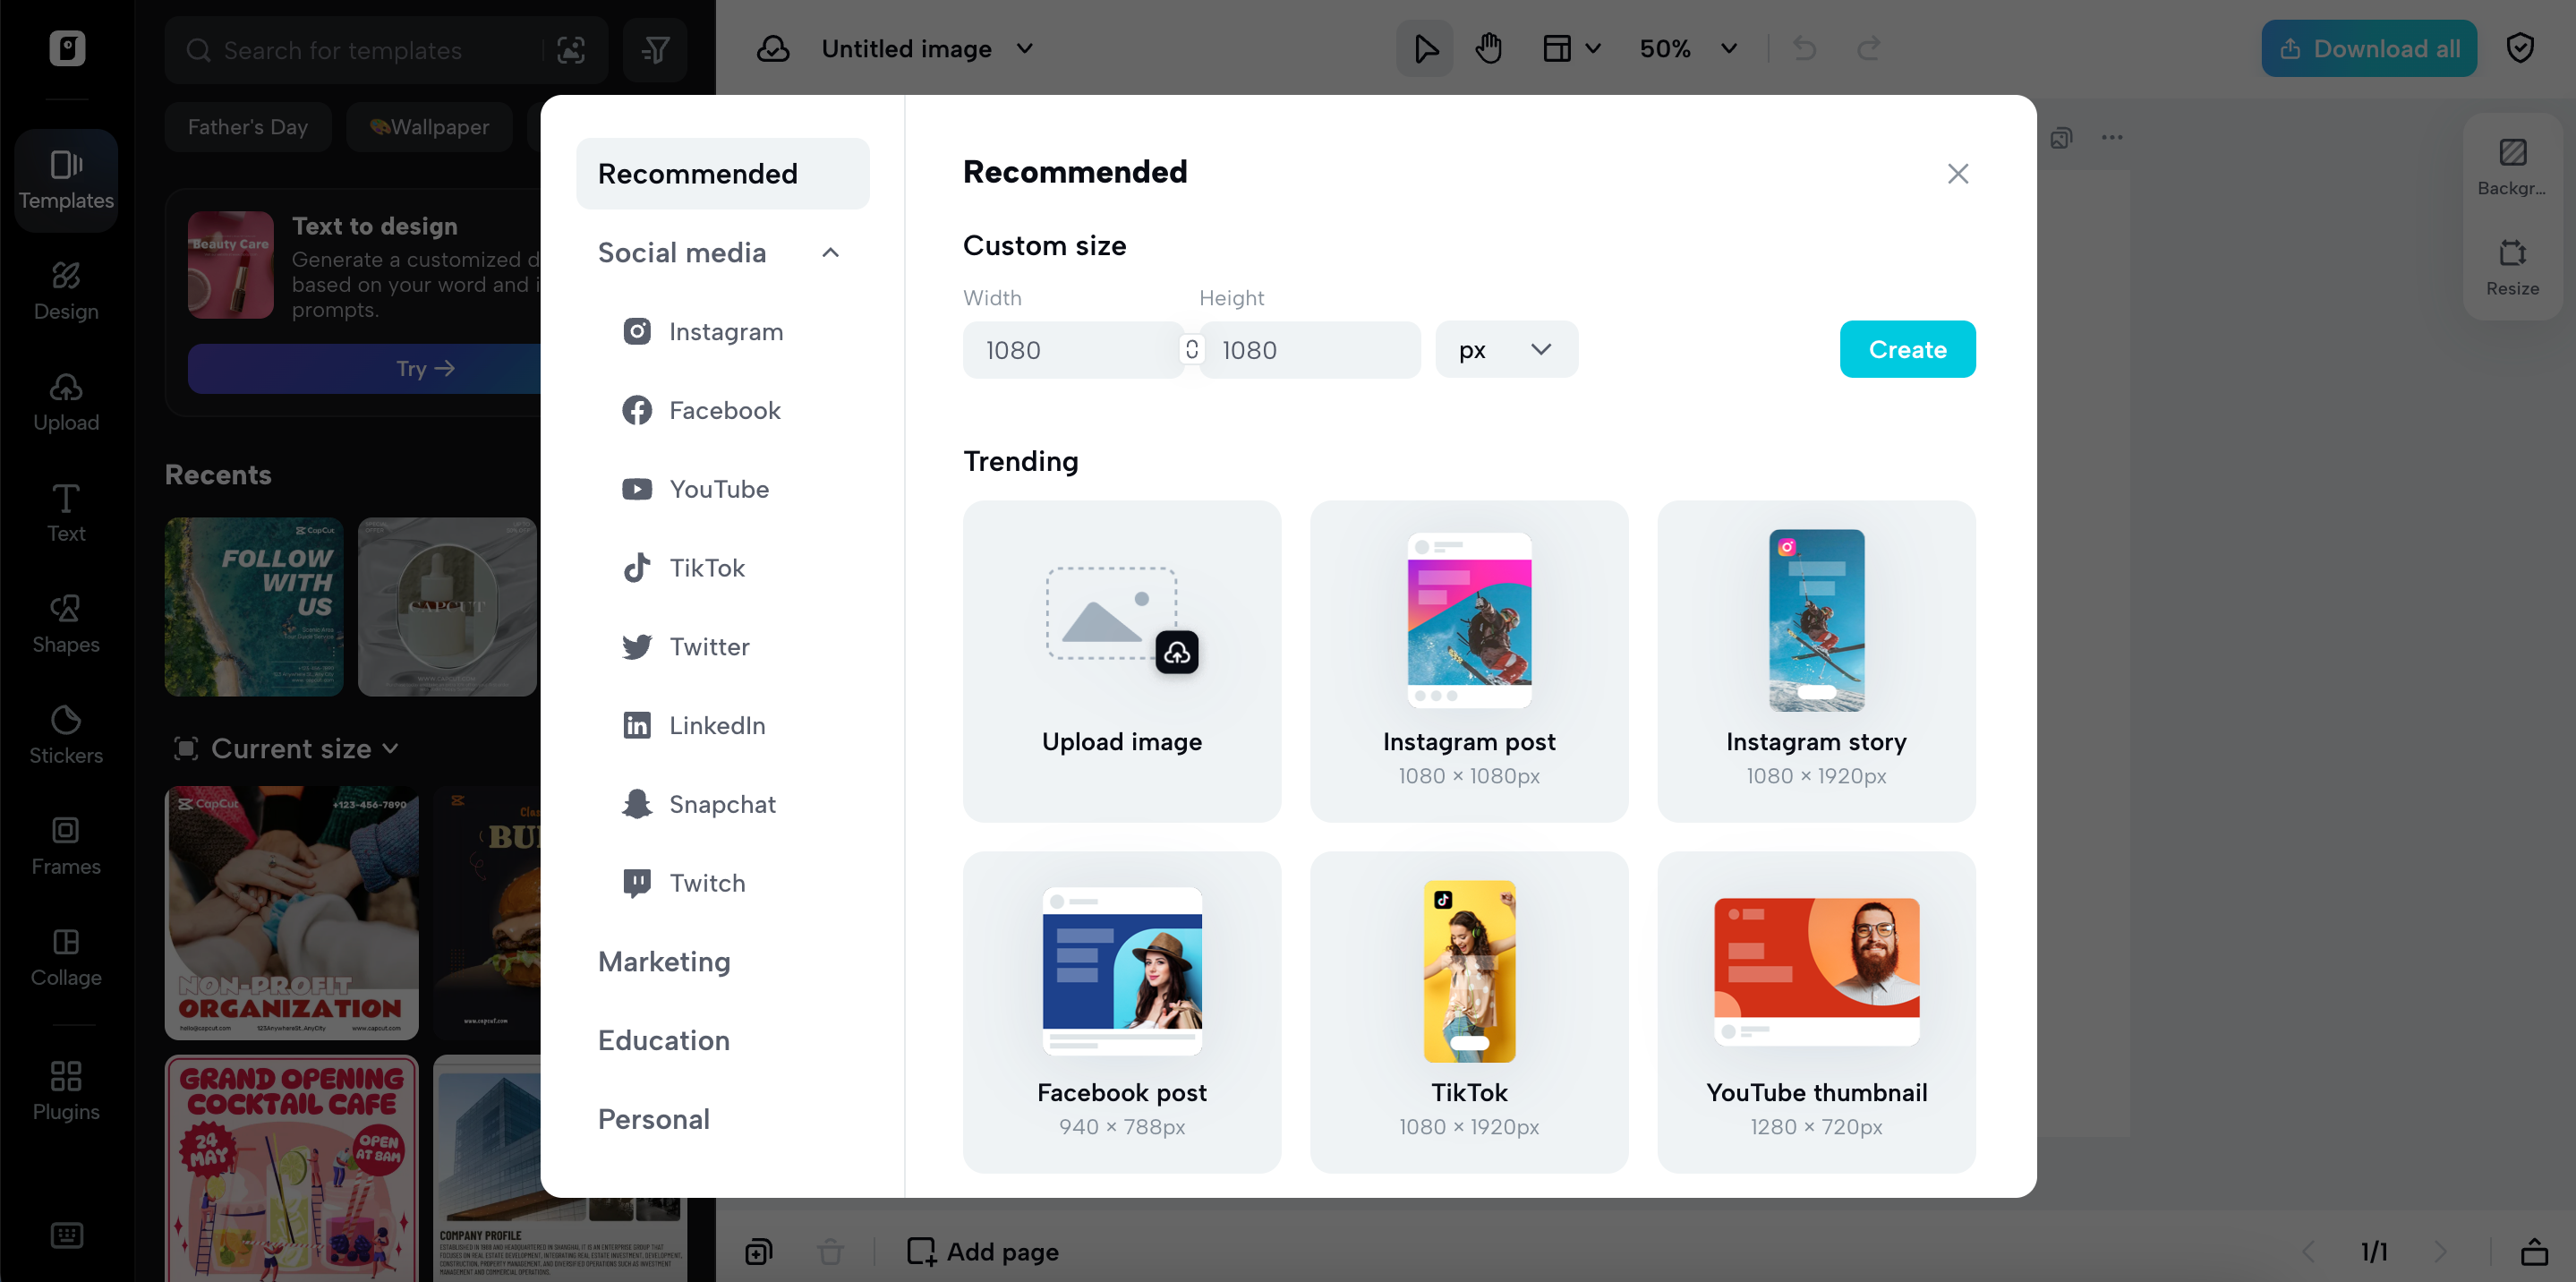Choose the YouTube thumbnail preset

(1815, 1011)
